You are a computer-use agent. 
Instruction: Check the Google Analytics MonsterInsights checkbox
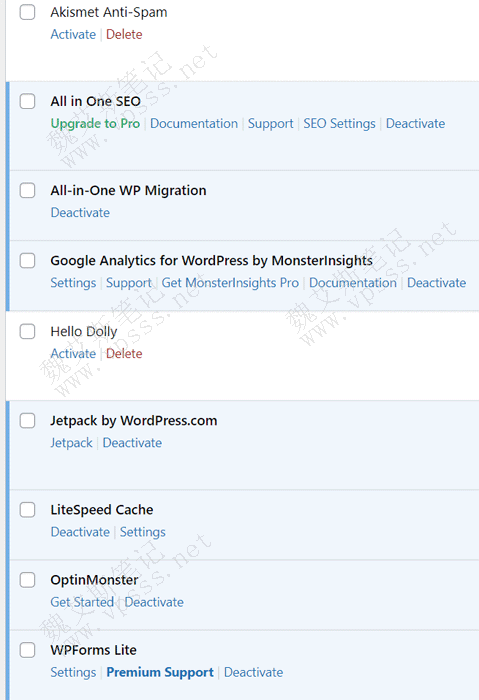(x=27, y=261)
